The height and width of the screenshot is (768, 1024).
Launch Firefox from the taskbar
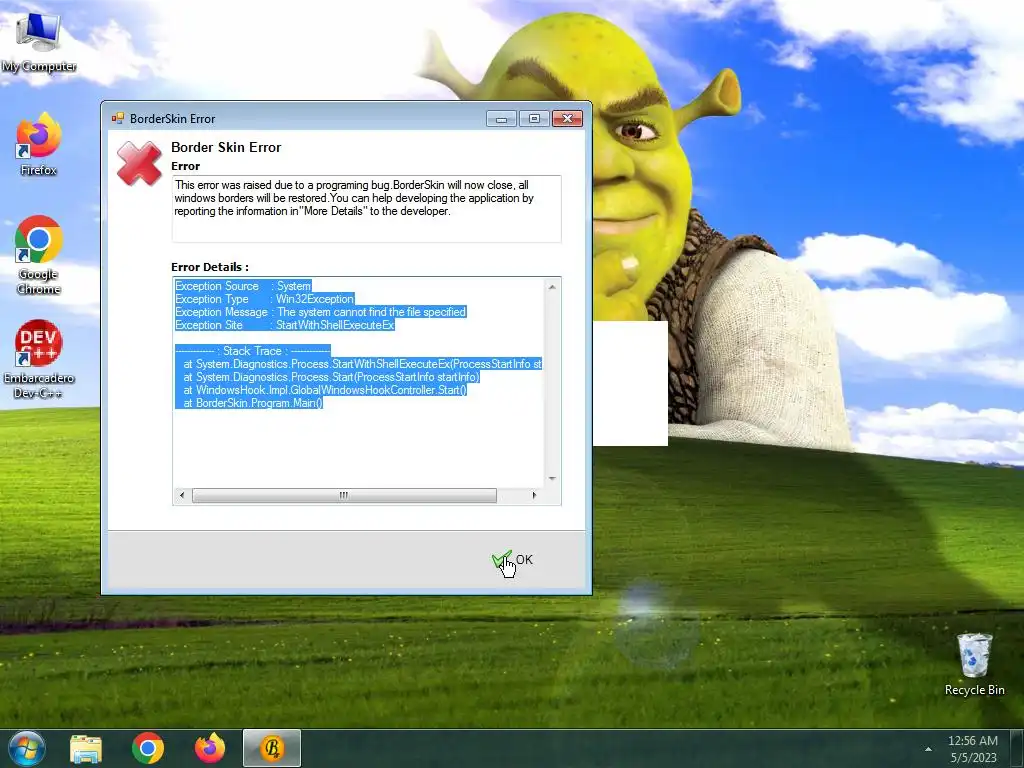210,748
